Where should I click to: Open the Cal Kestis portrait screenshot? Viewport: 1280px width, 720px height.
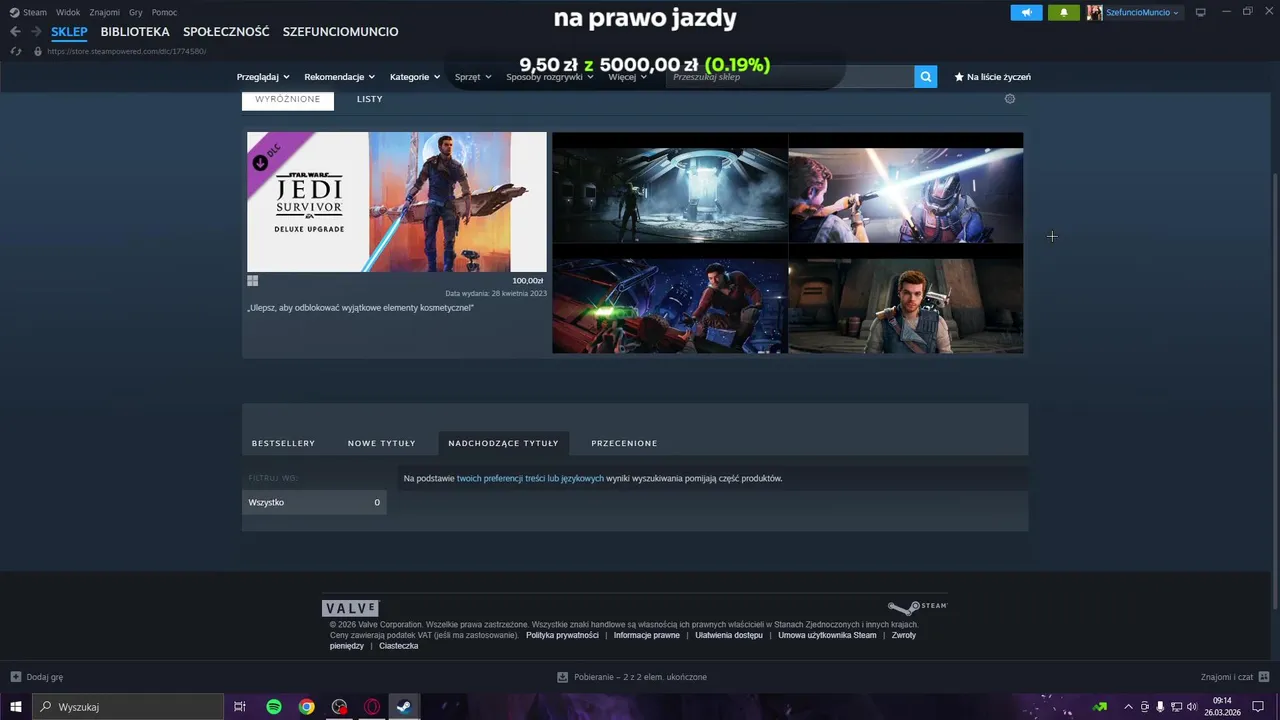tap(906, 298)
